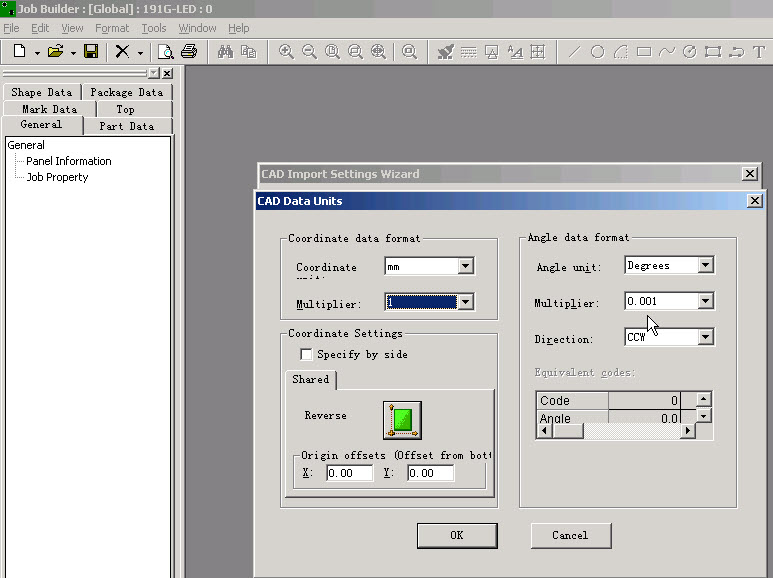The height and width of the screenshot is (578, 773).
Task: Open the coordinate Multiplier dropdown
Action: coord(465,302)
